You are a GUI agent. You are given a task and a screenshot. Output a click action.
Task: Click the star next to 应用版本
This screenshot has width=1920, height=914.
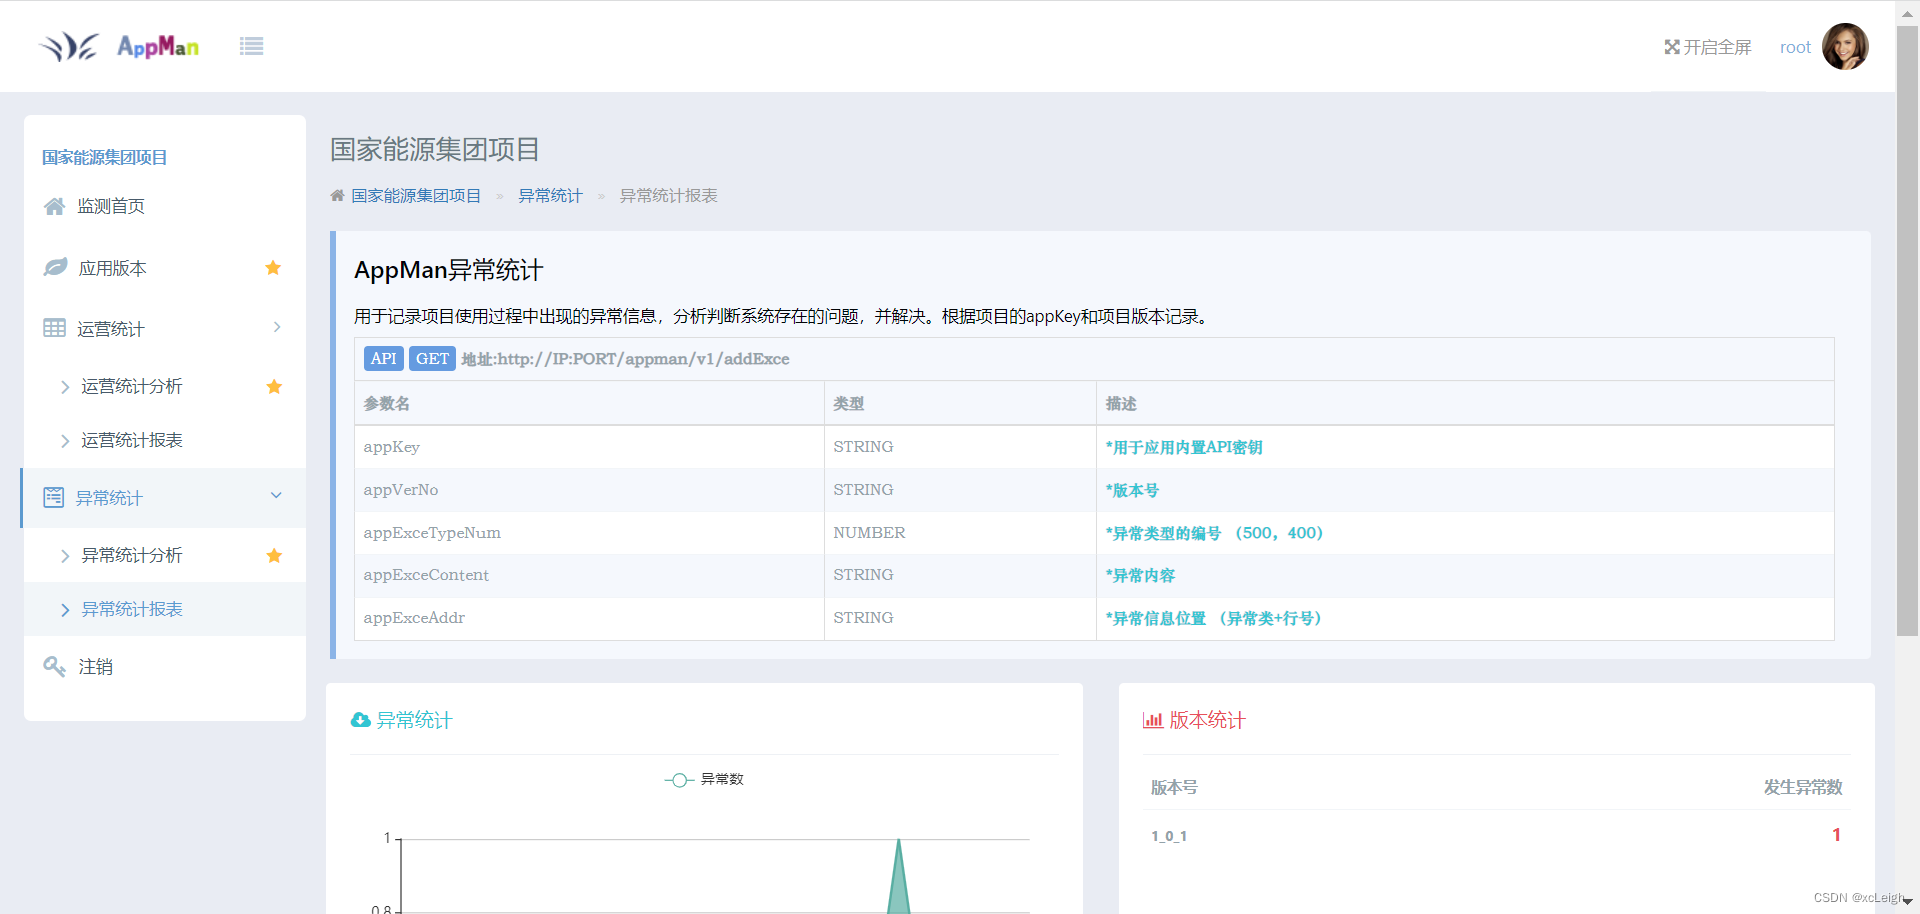pos(273,267)
